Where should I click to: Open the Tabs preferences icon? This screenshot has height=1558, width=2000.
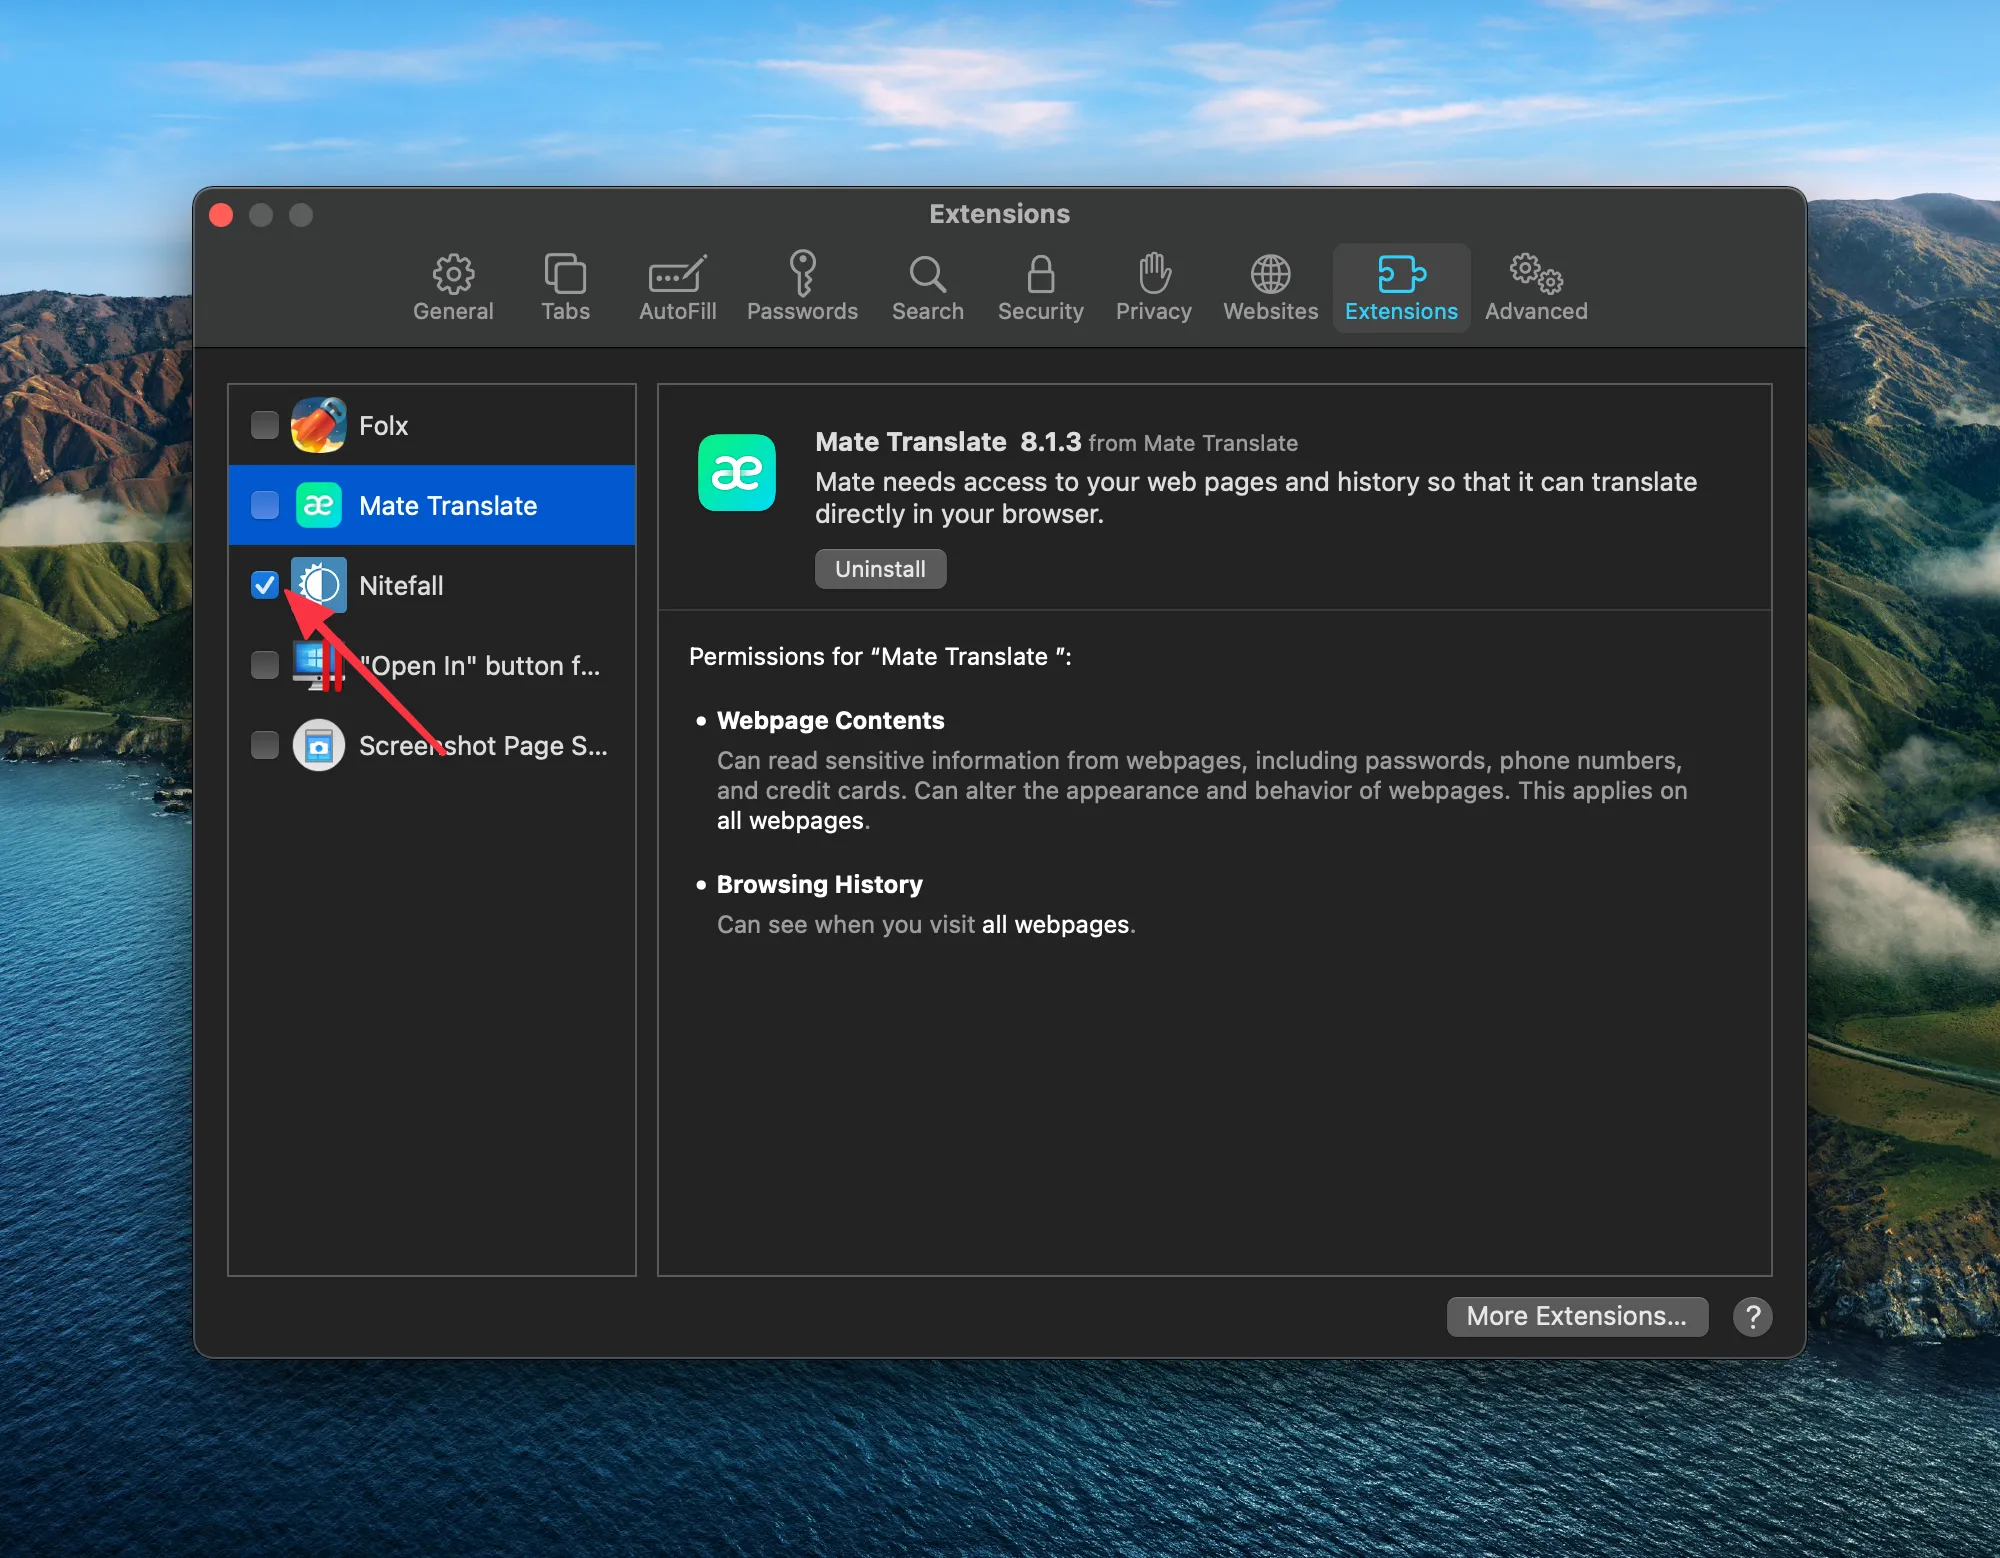coord(565,273)
